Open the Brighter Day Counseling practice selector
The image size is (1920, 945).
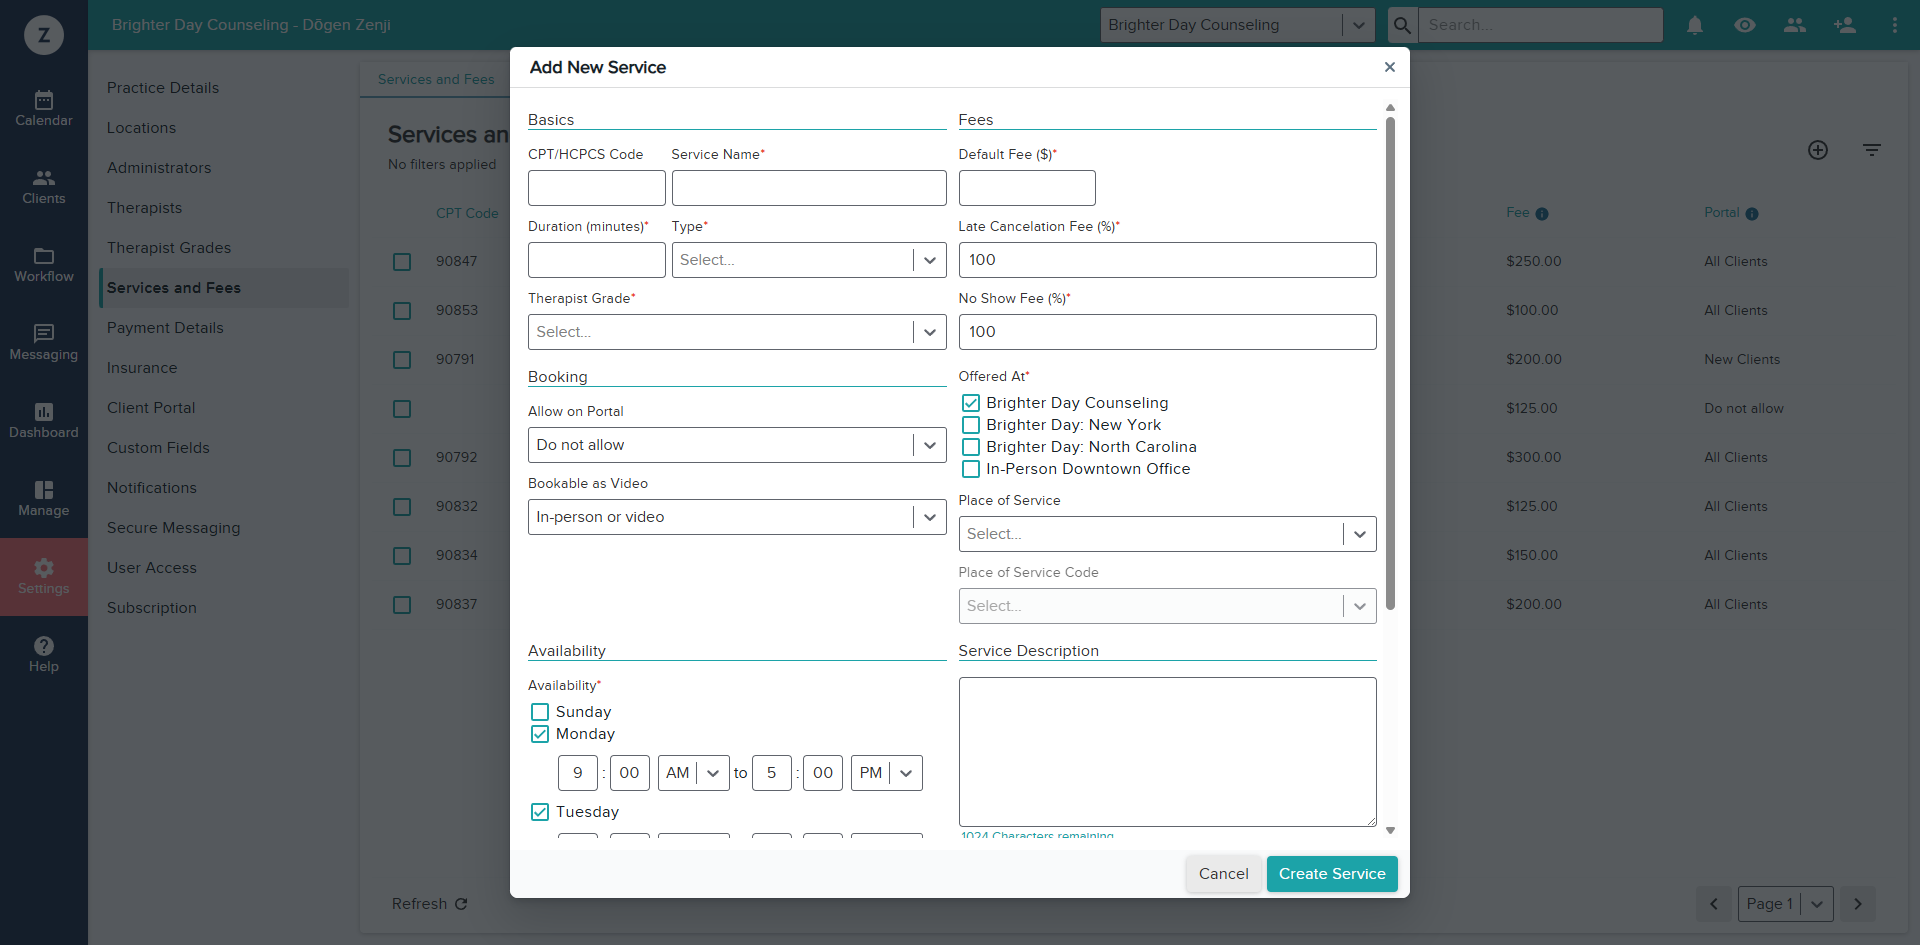pos(1238,25)
